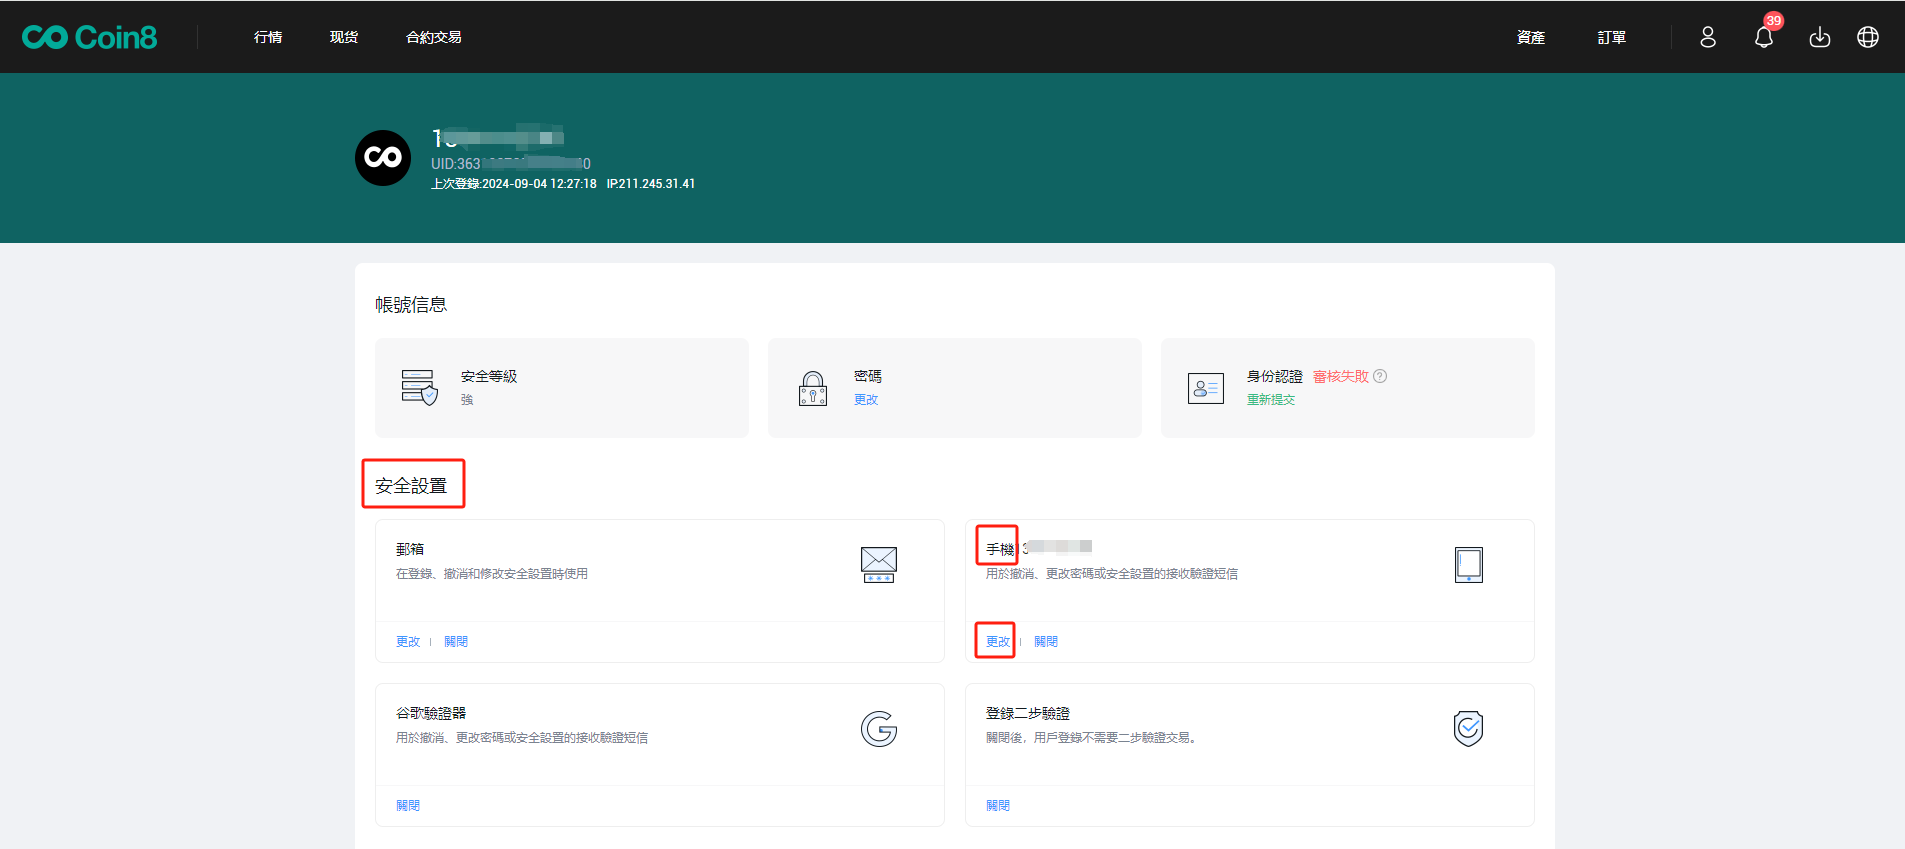Open the user profile icon

point(1708,37)
